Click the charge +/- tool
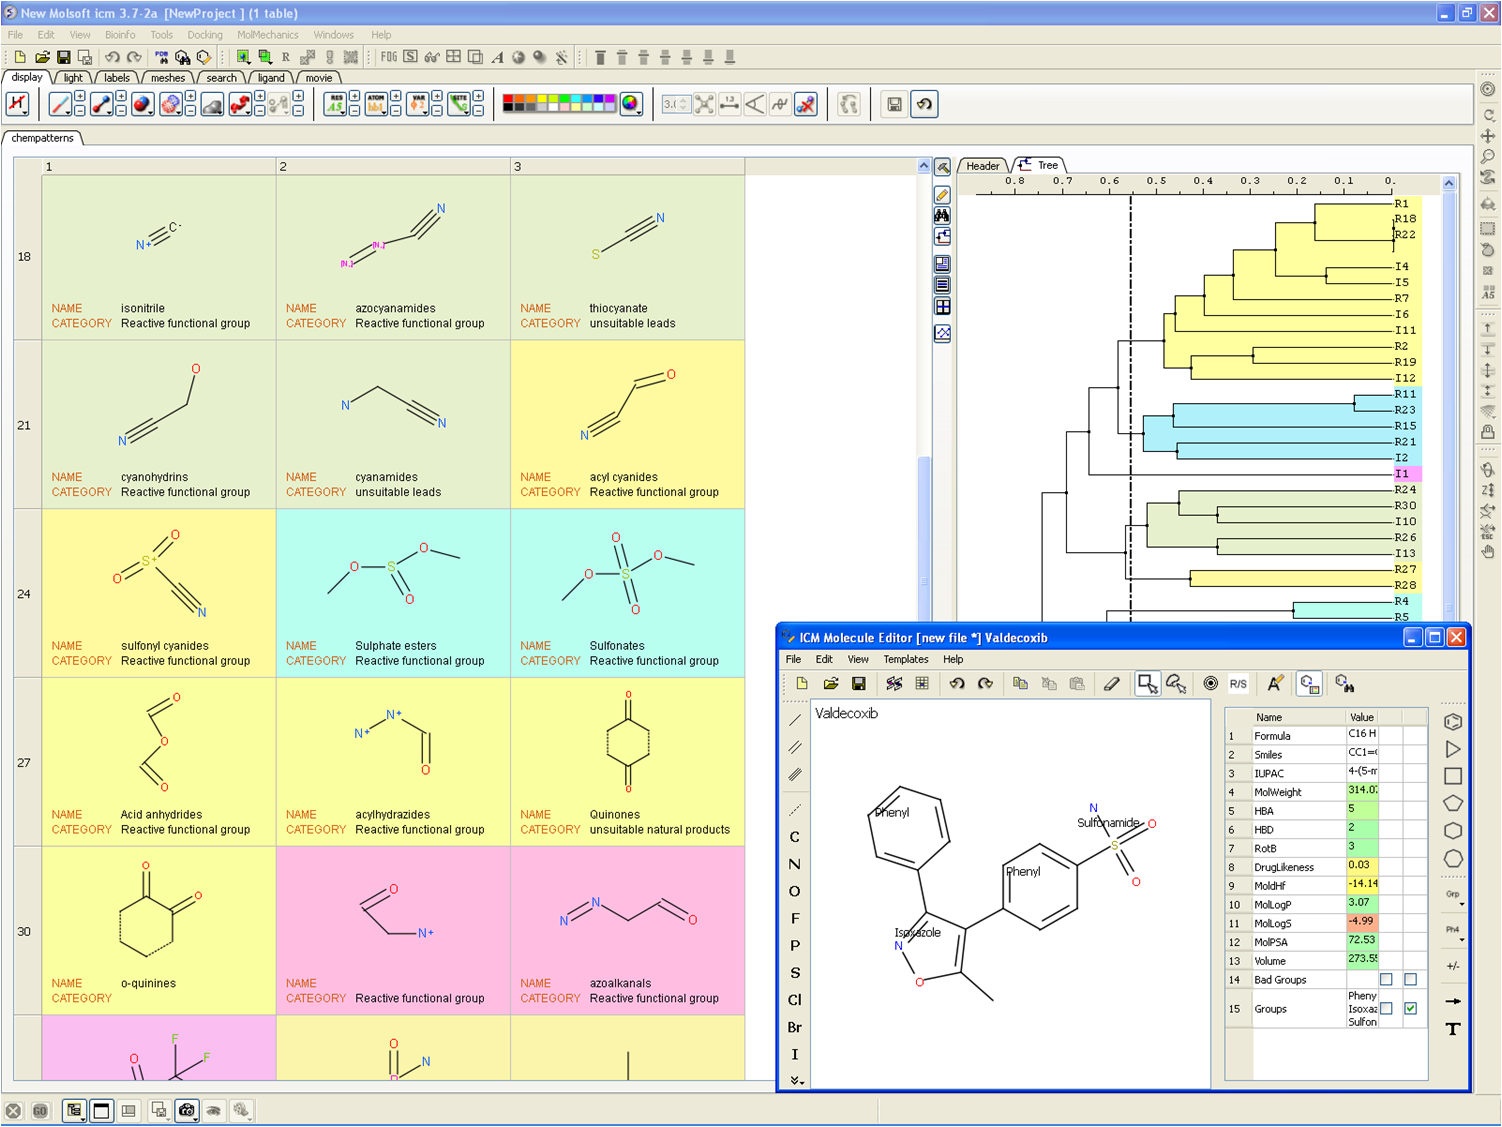Image resolution: width=1502 pixels, height=1127 pixels. [x=1453, y=966]
